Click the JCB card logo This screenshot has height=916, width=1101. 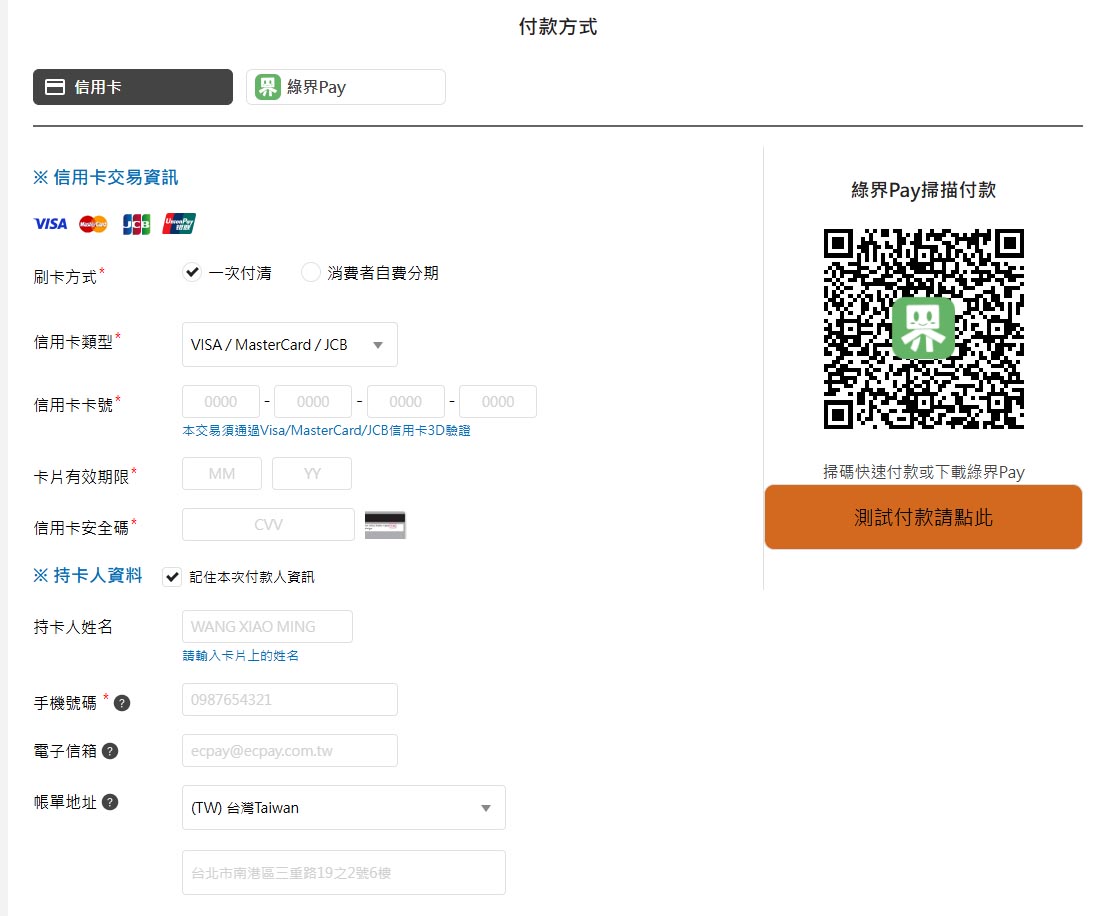136,224
